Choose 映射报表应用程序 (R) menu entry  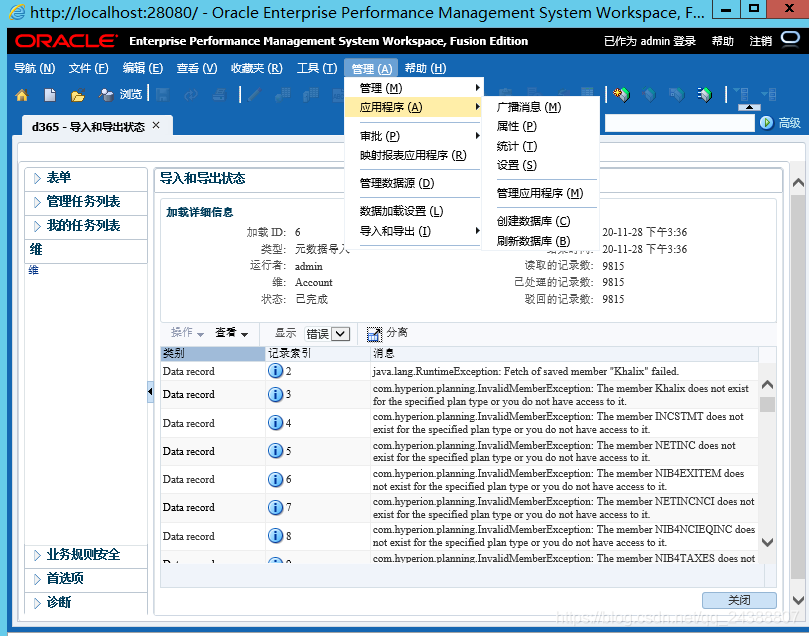pyautogui.click(x=413, y=155)
